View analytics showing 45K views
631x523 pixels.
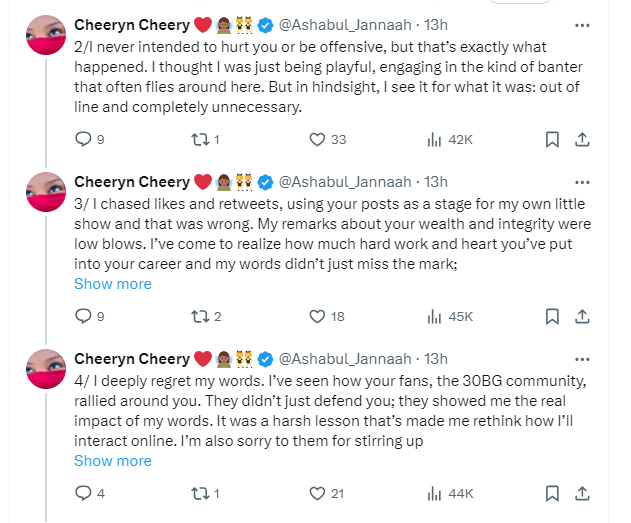[x=434, y=316]
